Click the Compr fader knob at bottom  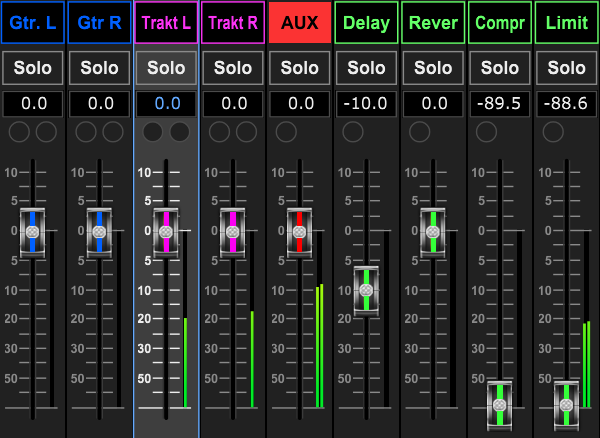click(500, 405)
